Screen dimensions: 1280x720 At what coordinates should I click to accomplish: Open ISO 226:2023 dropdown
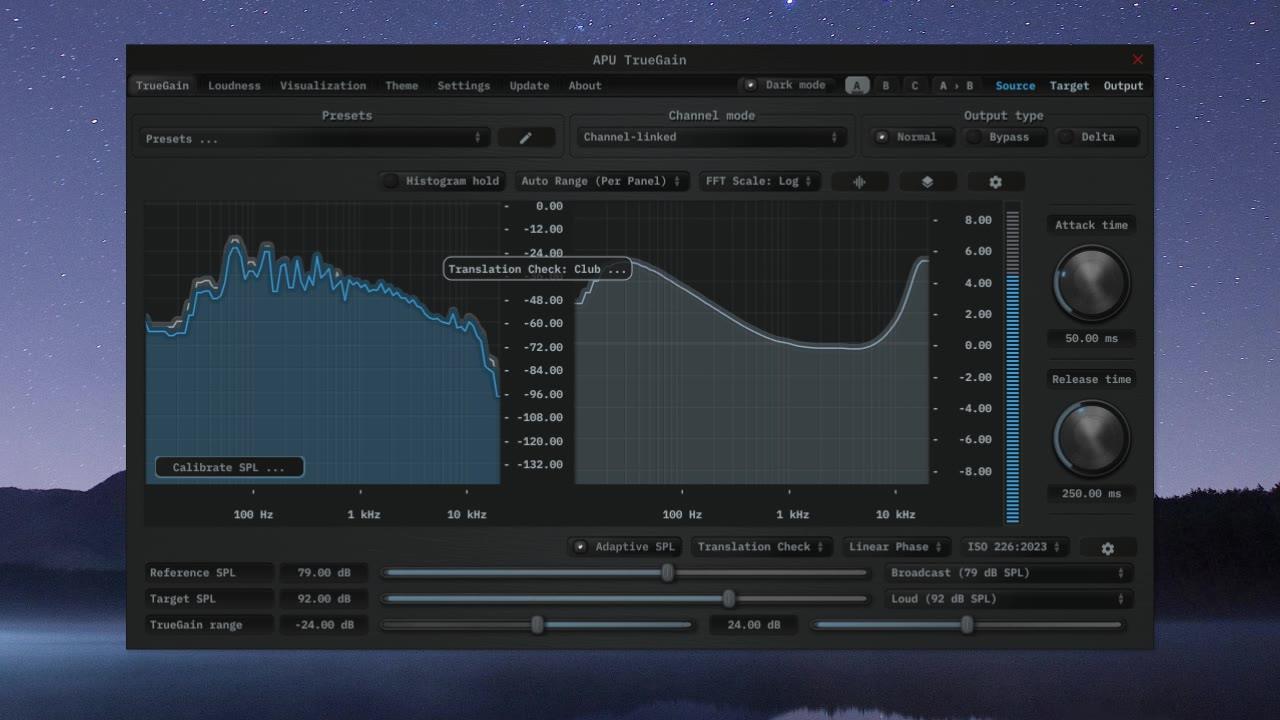1015,547
